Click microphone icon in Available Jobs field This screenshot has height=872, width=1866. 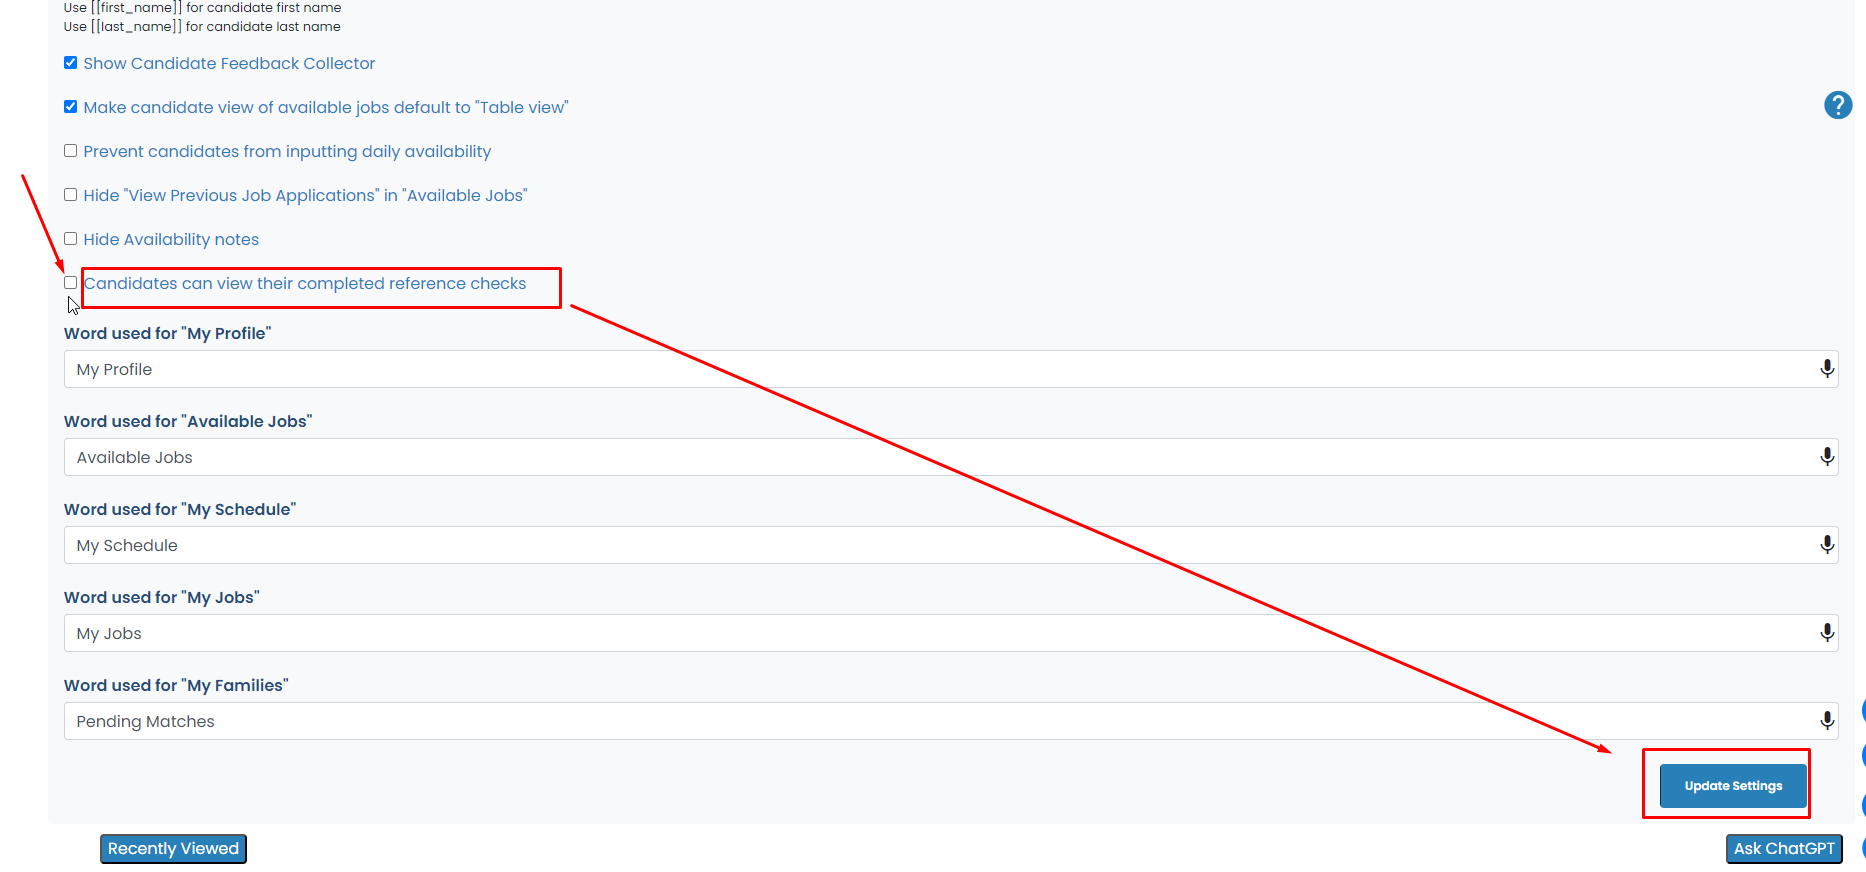point(1827,457)
